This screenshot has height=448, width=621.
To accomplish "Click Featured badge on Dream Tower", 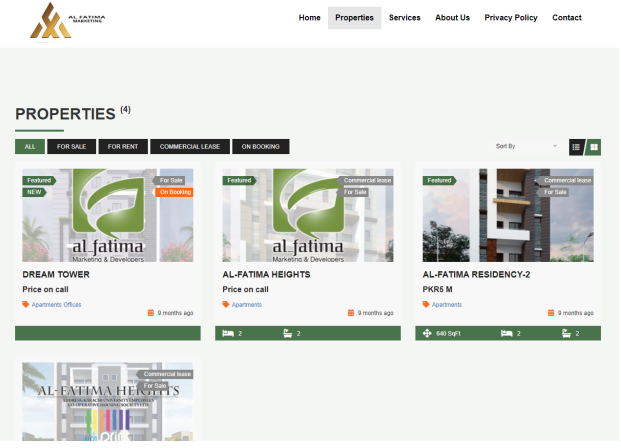I will click(x=39, y=181).
